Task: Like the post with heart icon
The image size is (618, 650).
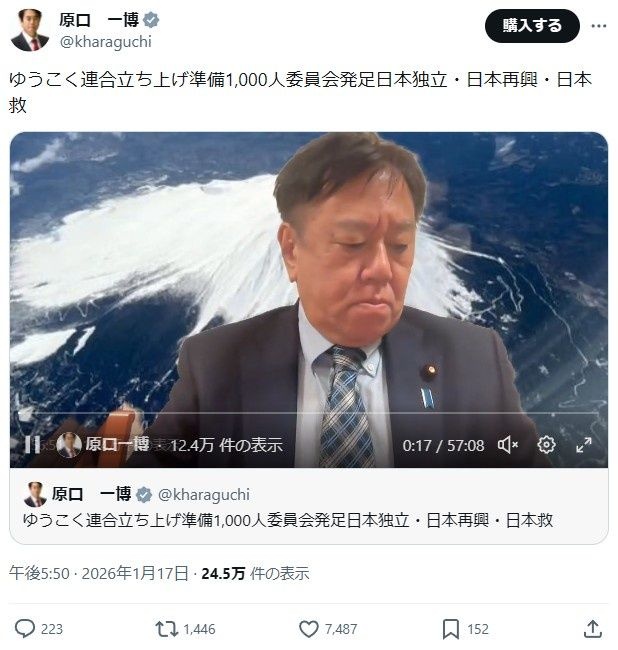Action: tap(309, 629)
